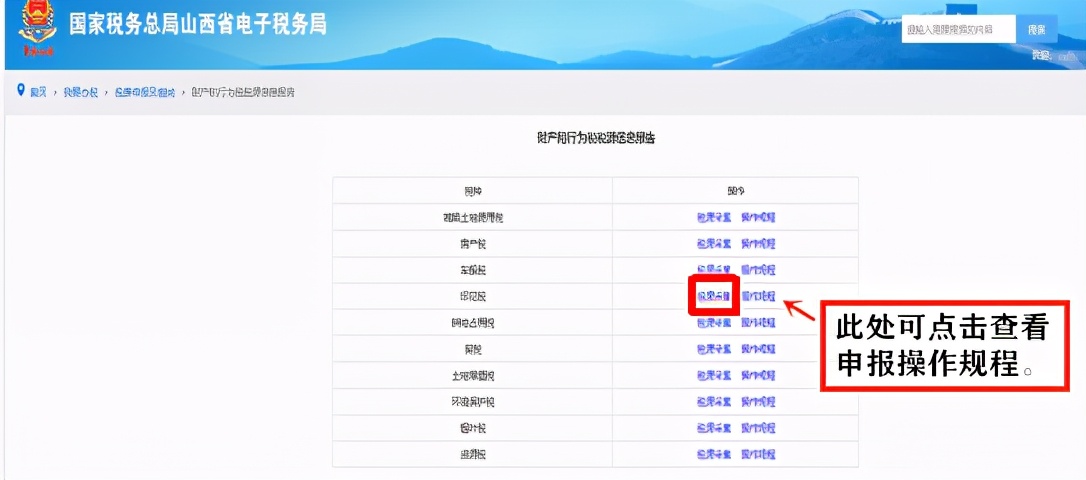
Task: Open right 操作规程 link in 烟叶税 row
Action: pos(758,427)
